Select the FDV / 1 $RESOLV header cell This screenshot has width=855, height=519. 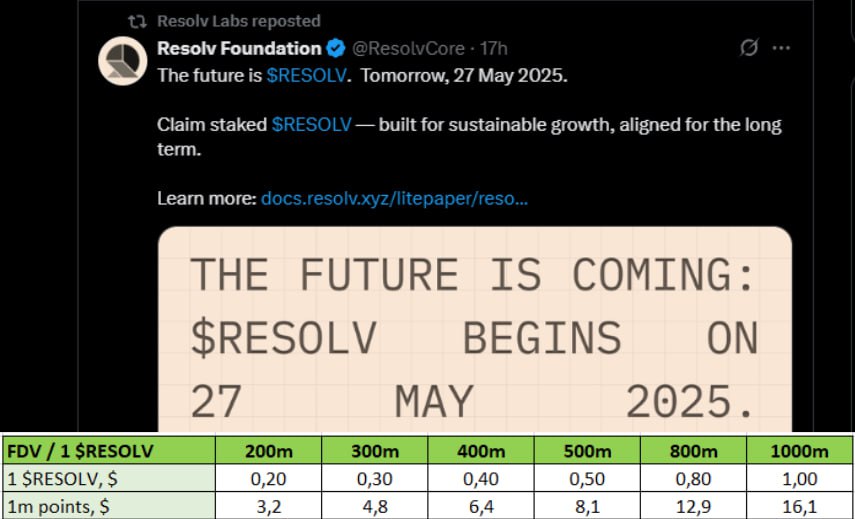pyautogui.click(x=109, y=451)
